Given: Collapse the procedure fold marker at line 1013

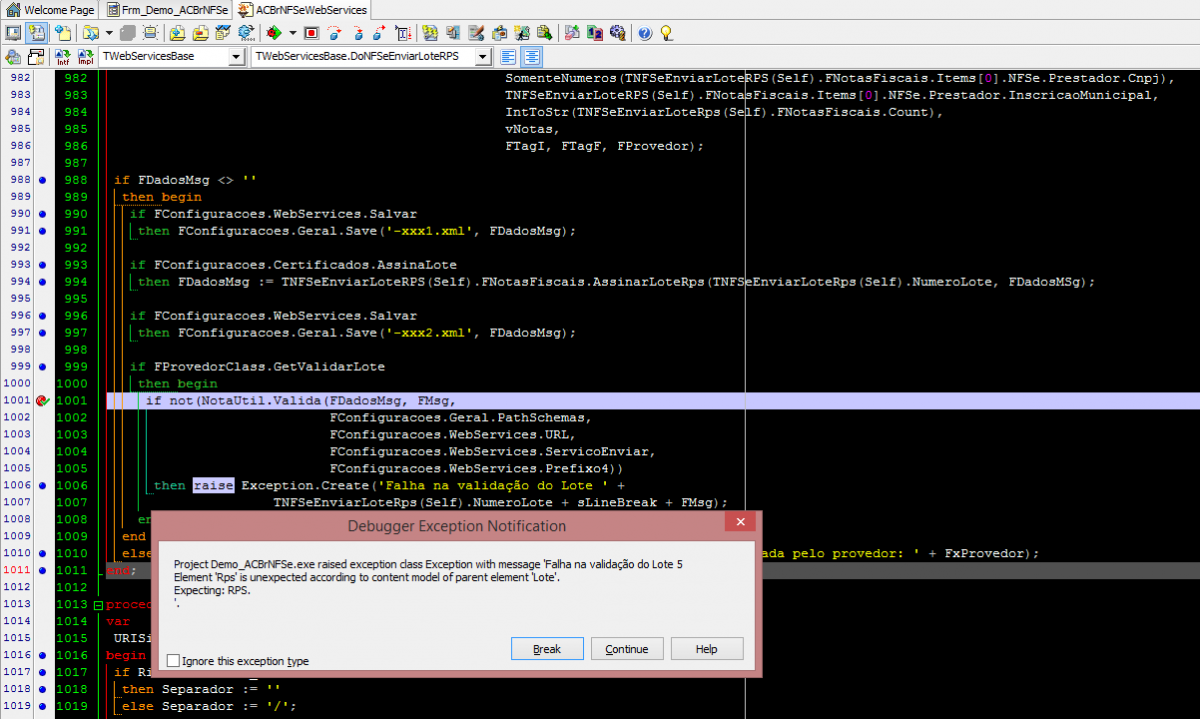Looking at the screenshot, I should point(98,605).
